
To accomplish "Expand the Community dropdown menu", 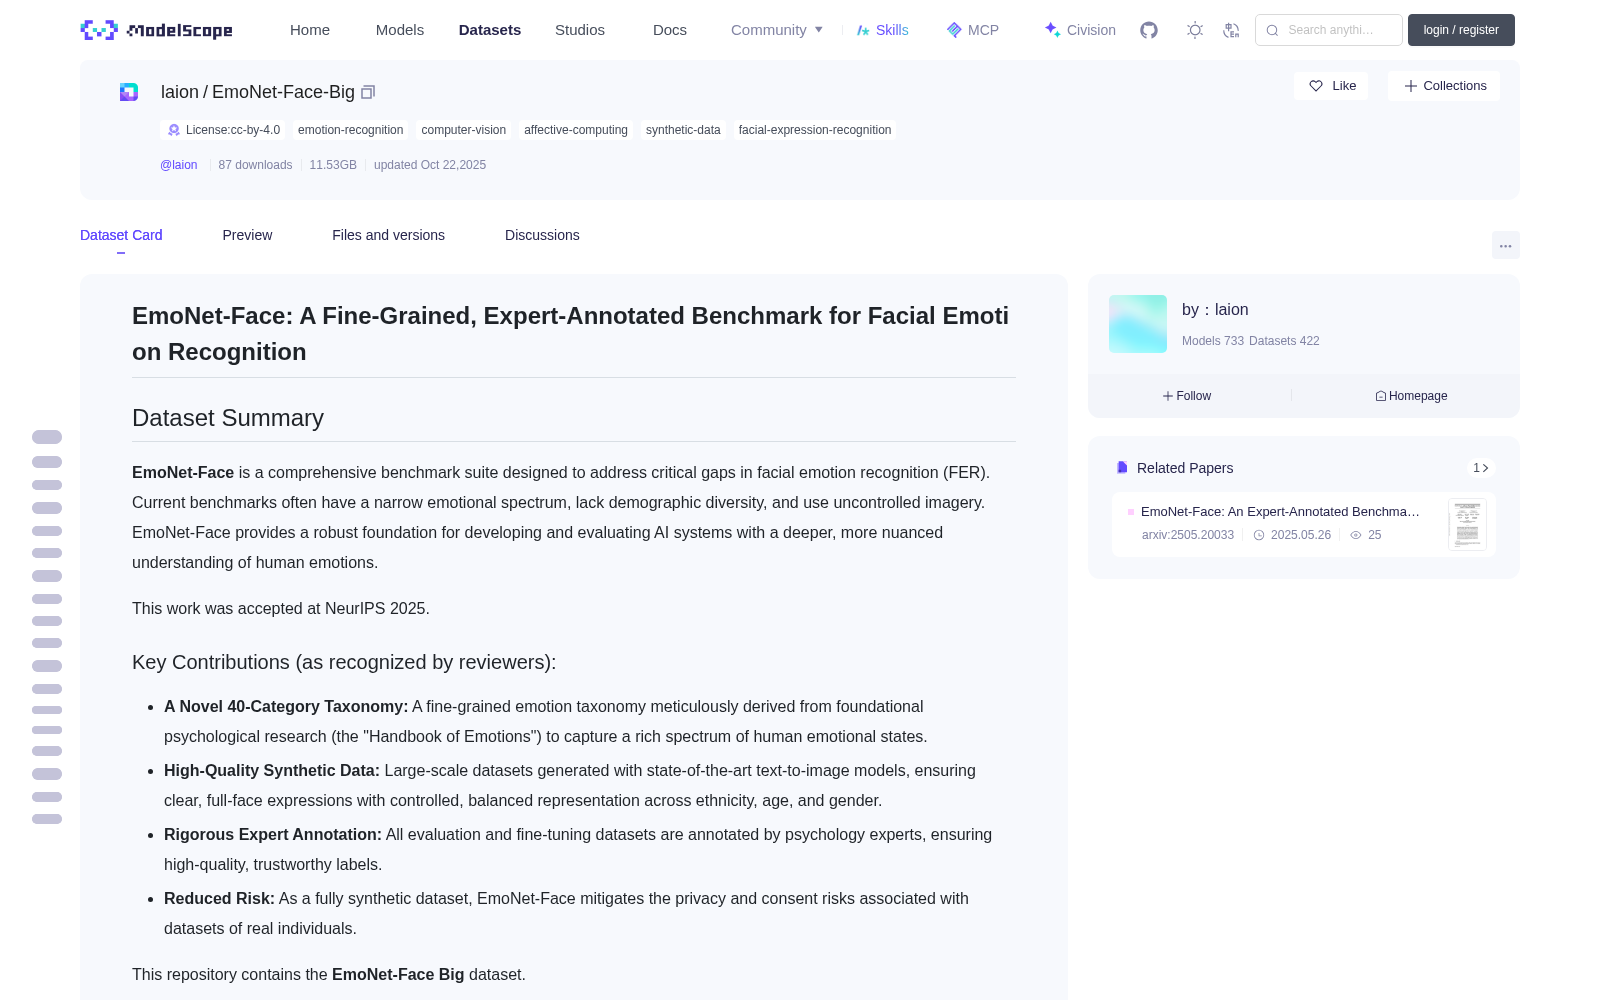I will [x=777, y=30].
